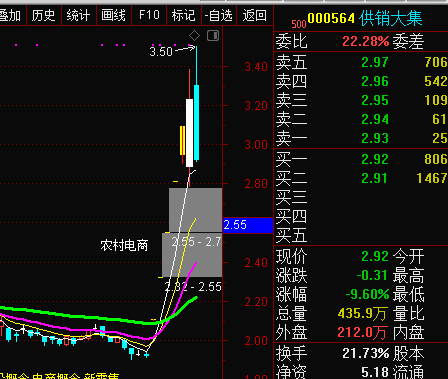Image resolution: width=448 pixels, height=379 pixels.
Task: Select 卖一 price 2.93
Action: (x=375, y=138)
